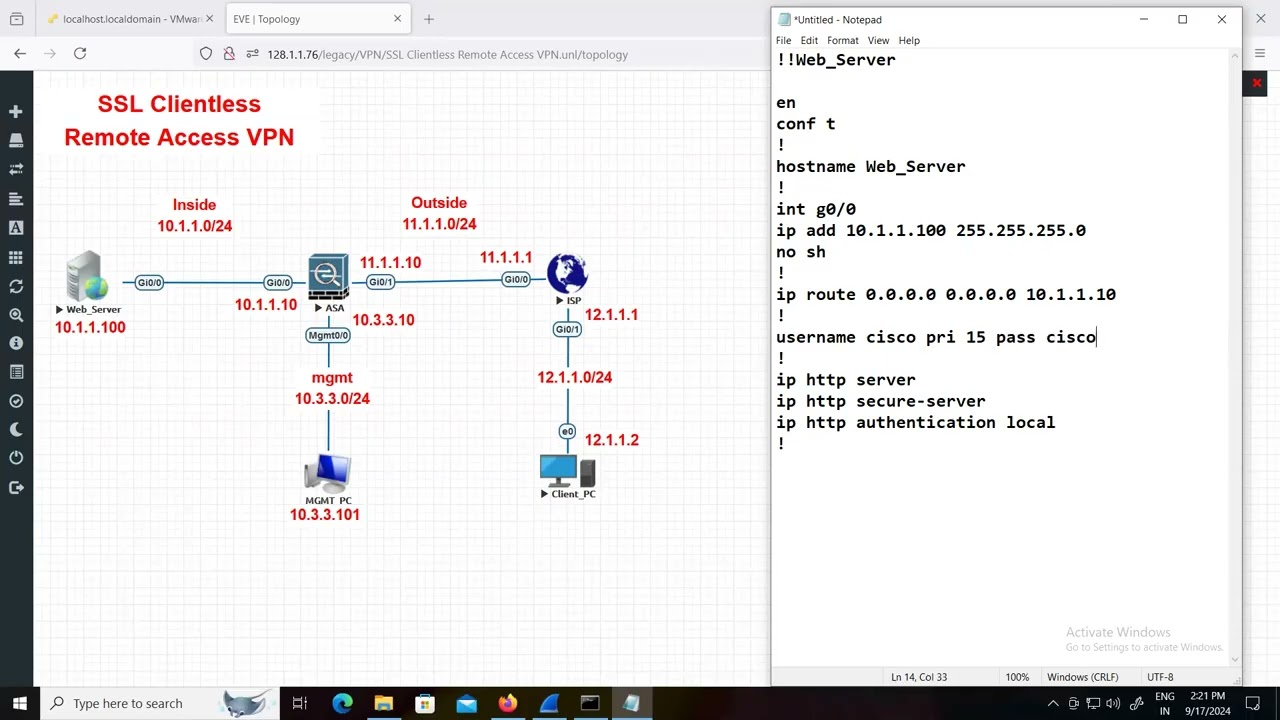Click the browser address bar URL
This screenshot has height=720, width=1280.
pos(447,54)
